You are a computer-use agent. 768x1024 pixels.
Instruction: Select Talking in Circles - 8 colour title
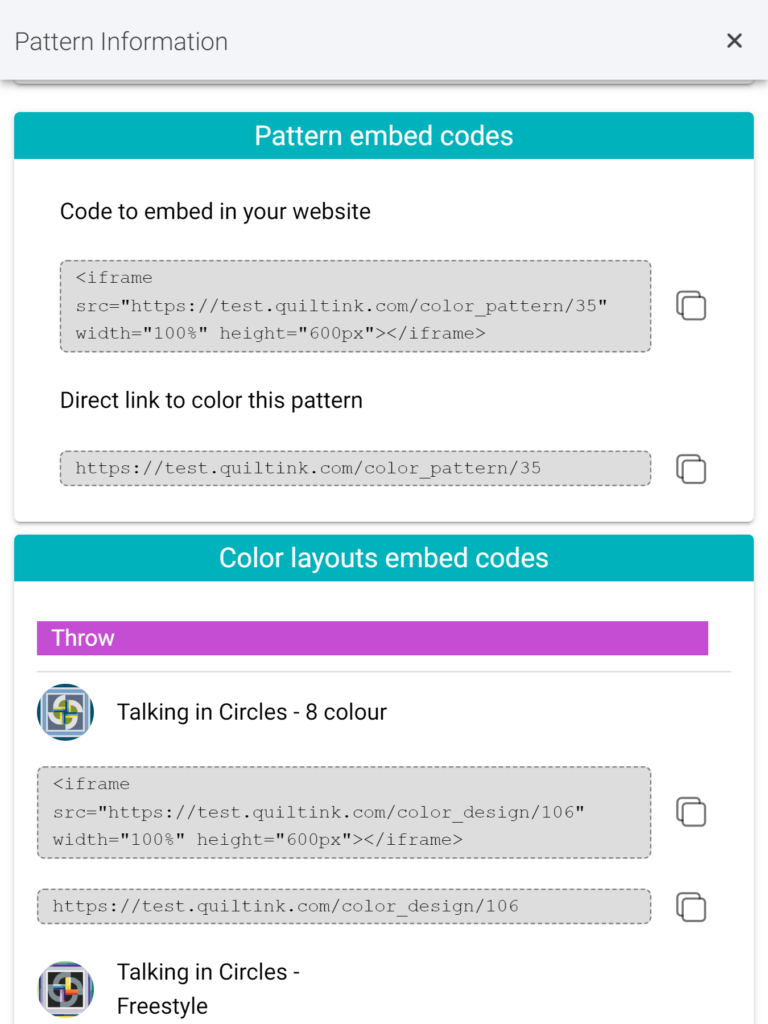click(251, 712)
